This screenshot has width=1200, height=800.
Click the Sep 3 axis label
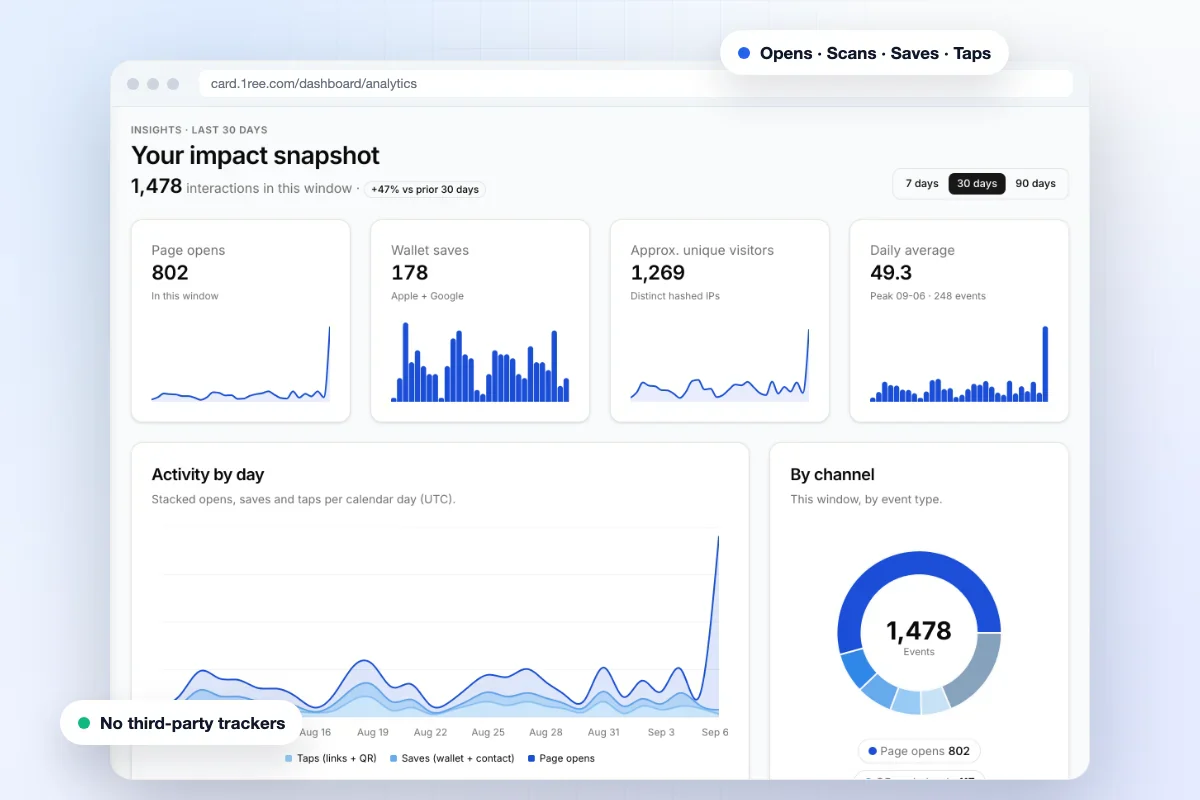tap(661, 732)
